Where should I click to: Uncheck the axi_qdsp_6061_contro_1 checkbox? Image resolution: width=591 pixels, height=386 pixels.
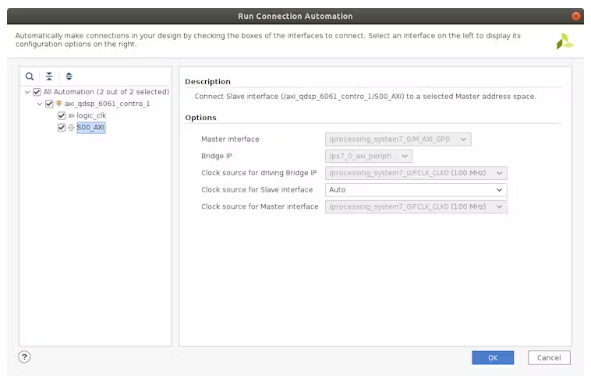pyautogui.click(x=49, y=103)
